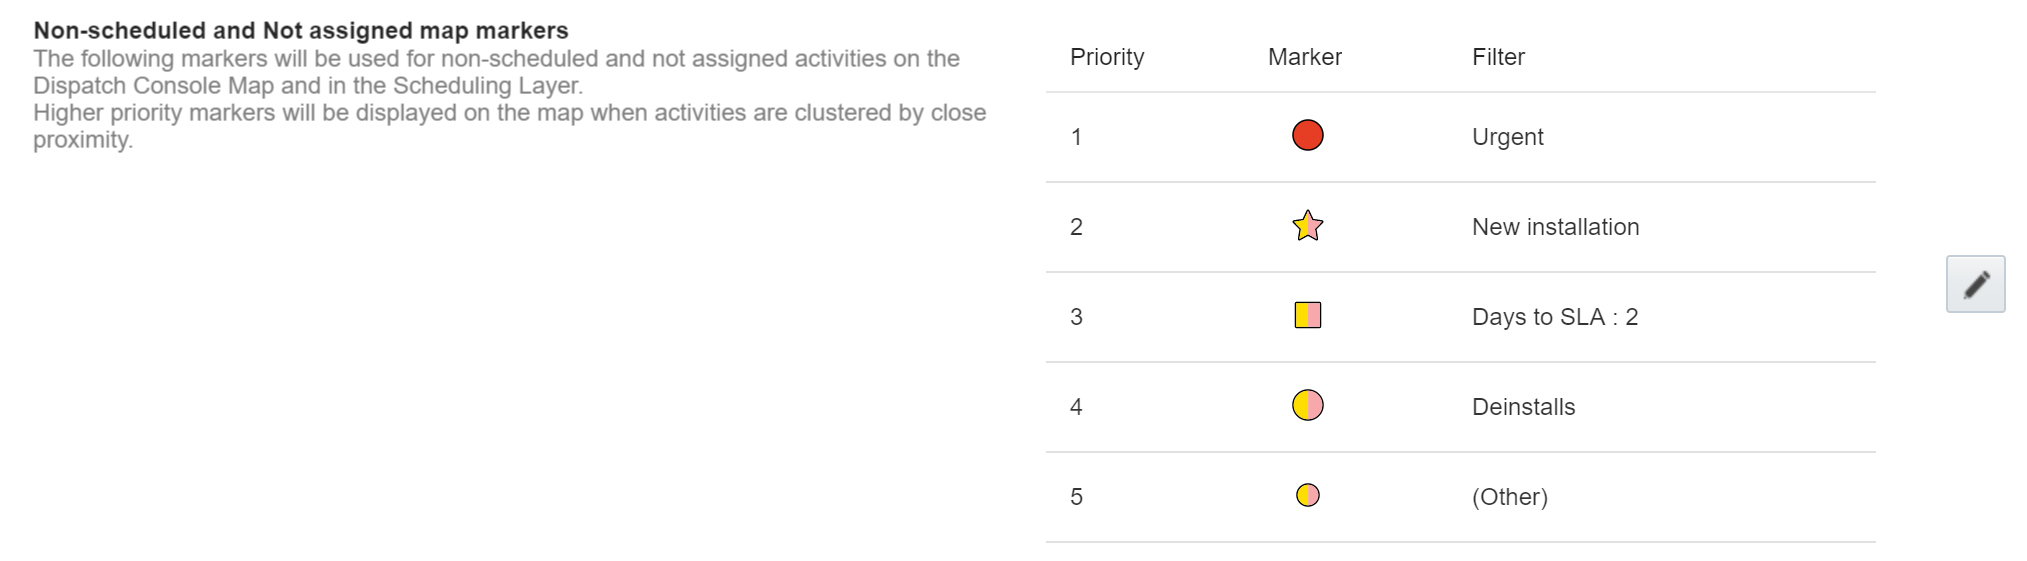Screen dimensions: 2027x561
Task: Click priority number 4 in the table
Action: point(1076,407)
